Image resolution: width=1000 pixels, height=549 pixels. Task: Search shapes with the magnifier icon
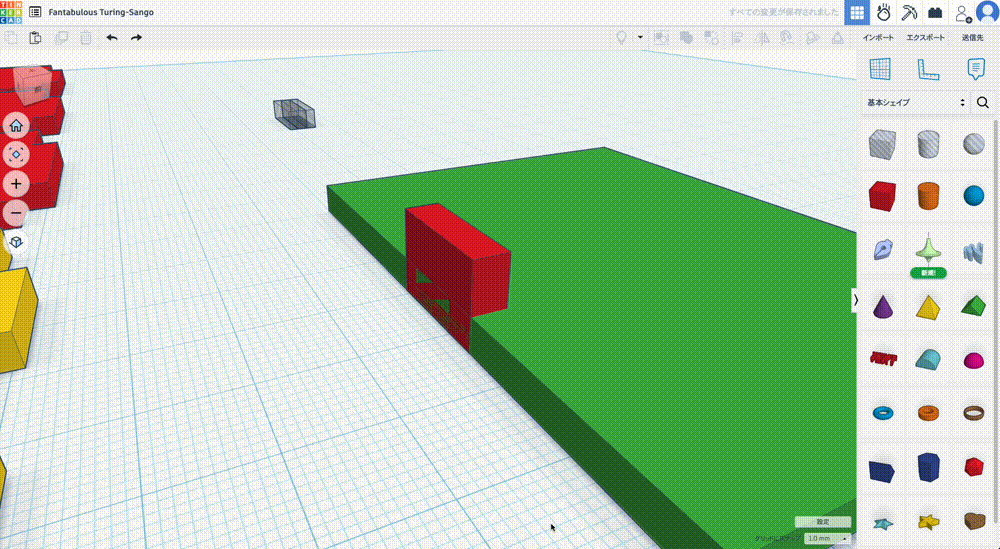(x=983, y=102)
